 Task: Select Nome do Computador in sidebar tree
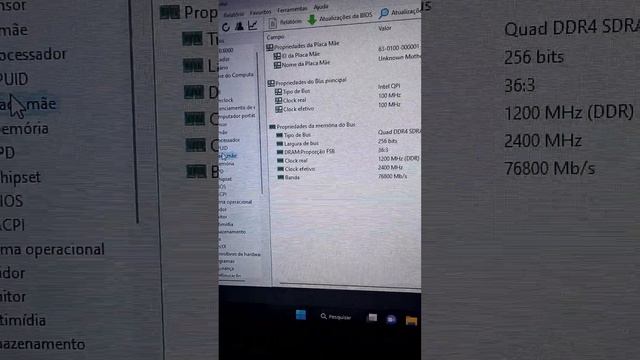point(236,75)
